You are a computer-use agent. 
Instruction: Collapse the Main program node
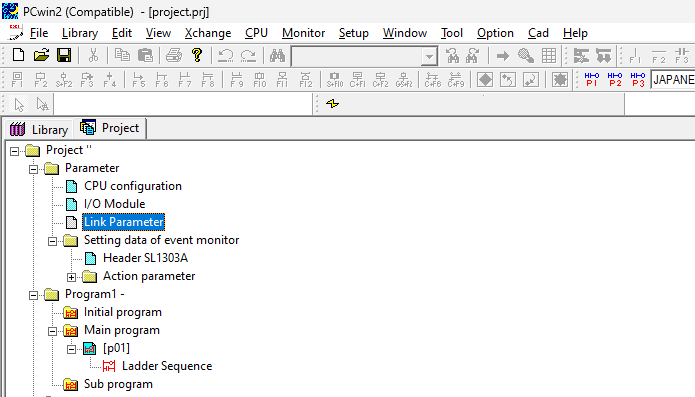coord(53,331)
